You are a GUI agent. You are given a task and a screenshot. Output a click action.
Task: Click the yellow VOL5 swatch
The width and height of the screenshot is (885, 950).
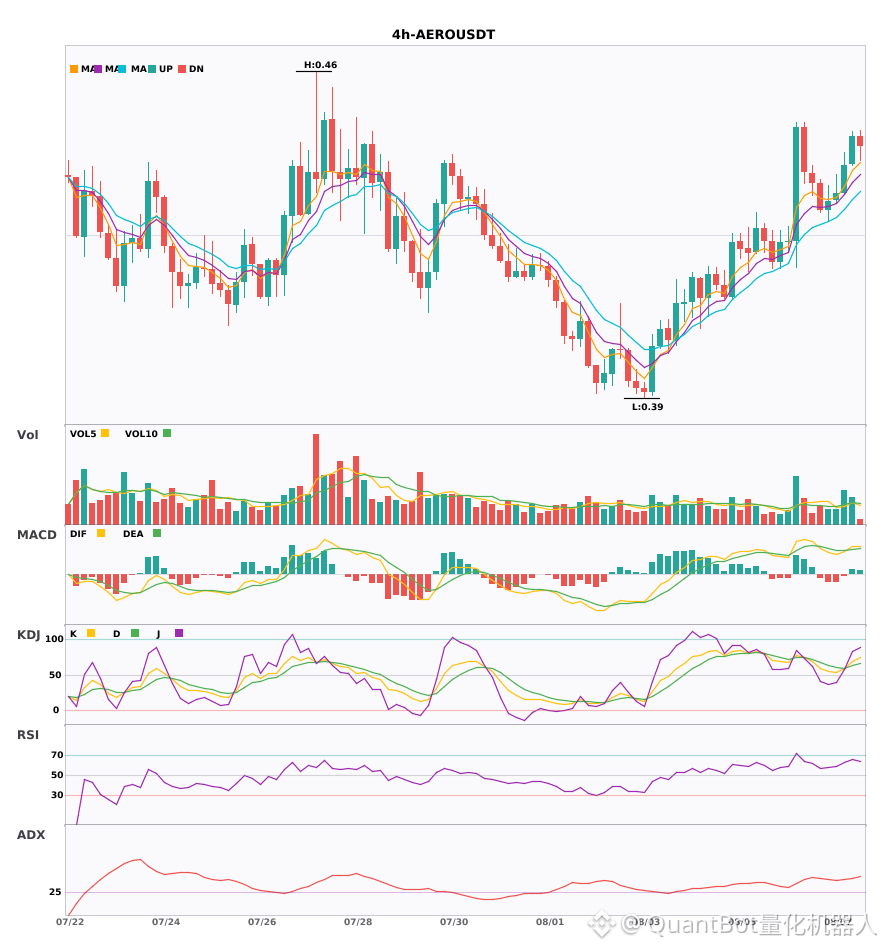point(105,433)
